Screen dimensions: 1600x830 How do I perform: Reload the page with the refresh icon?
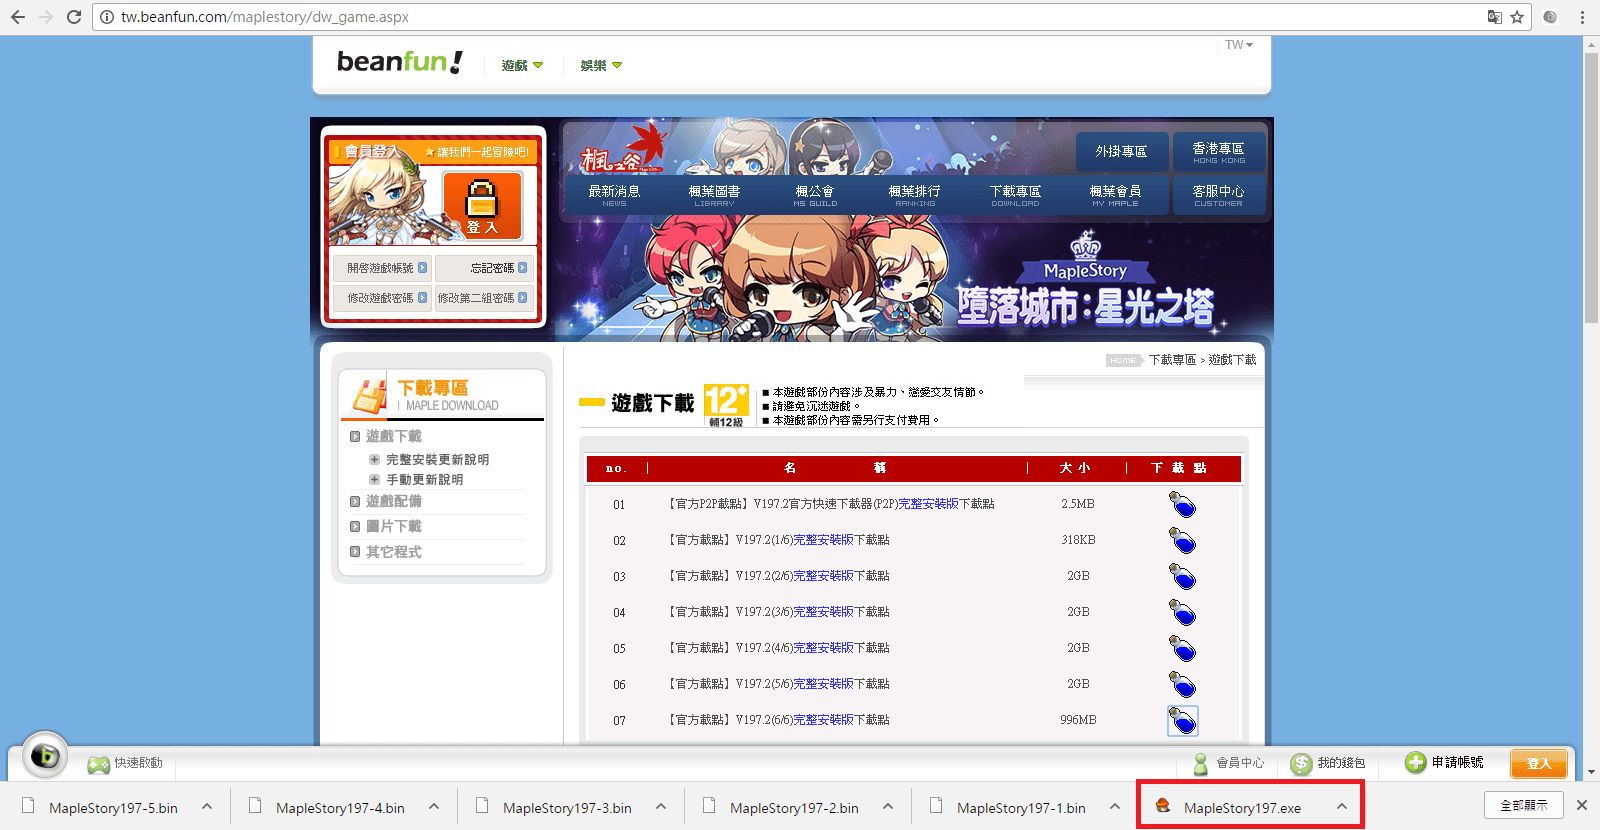pyautogui.click(x=74, y=17)
